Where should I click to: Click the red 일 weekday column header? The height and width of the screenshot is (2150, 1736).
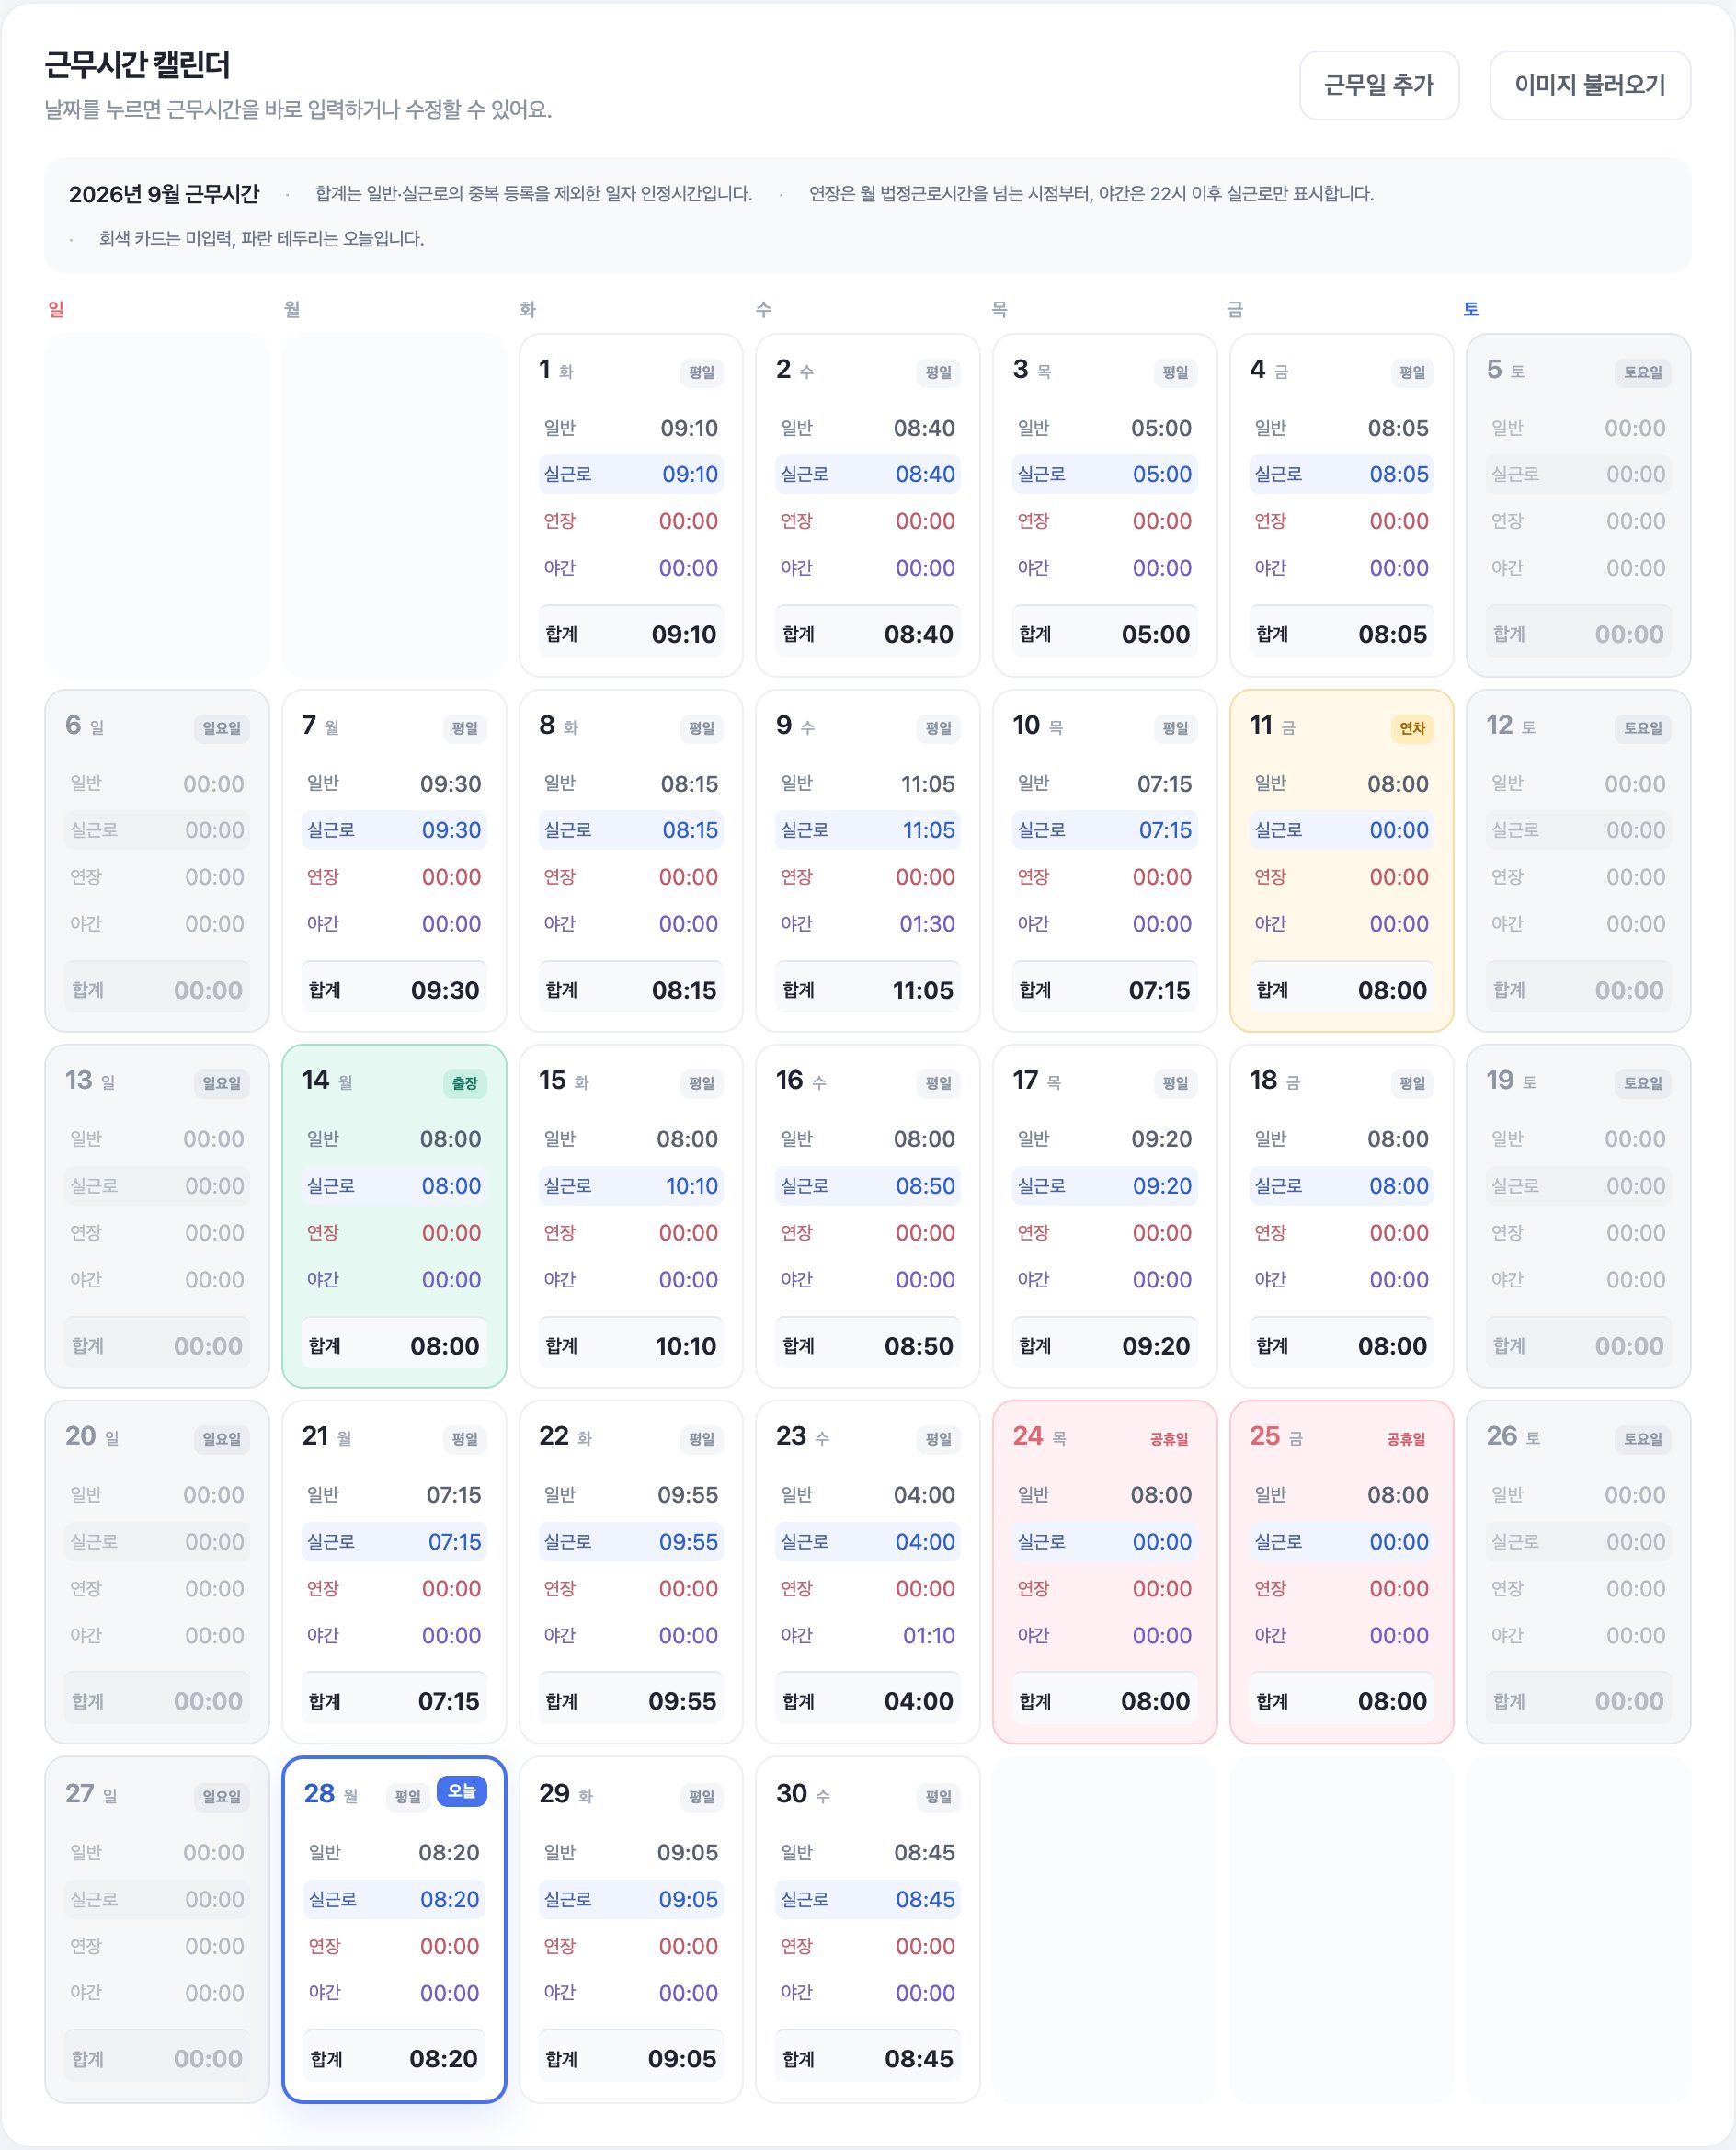(56, 309)
